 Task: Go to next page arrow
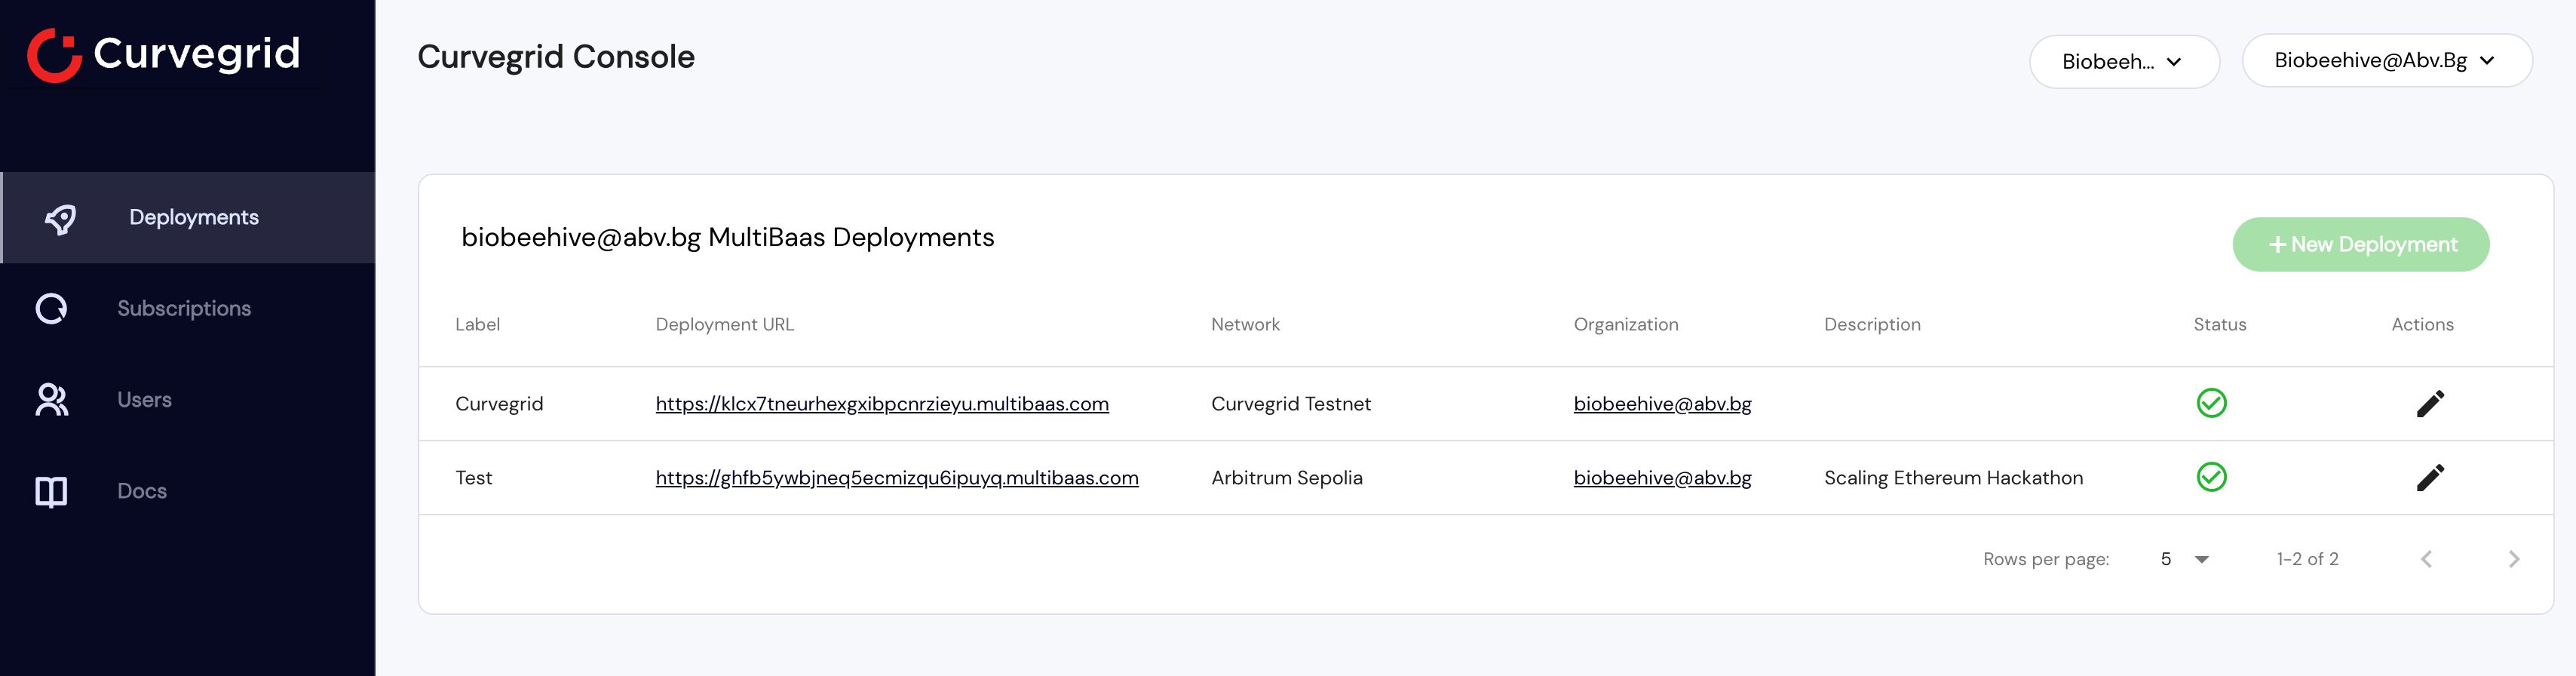pos(2513,559)
